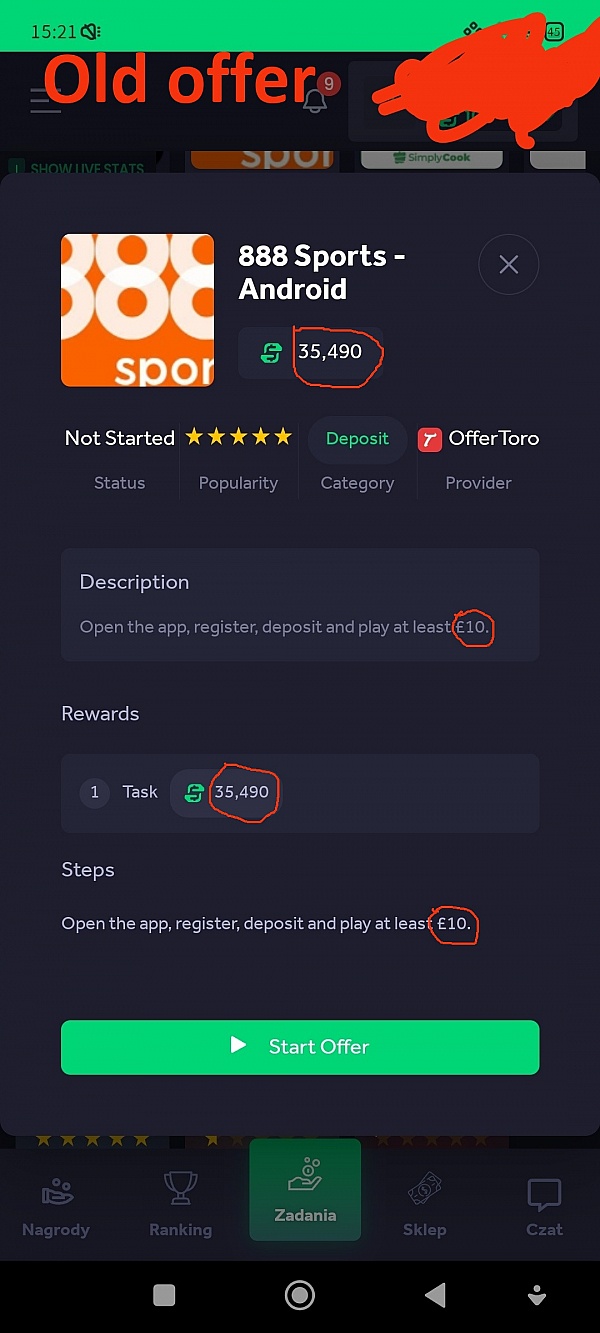Open the Czat tab
This screenshot has width=600, height=1333.
click(544, 1206)
